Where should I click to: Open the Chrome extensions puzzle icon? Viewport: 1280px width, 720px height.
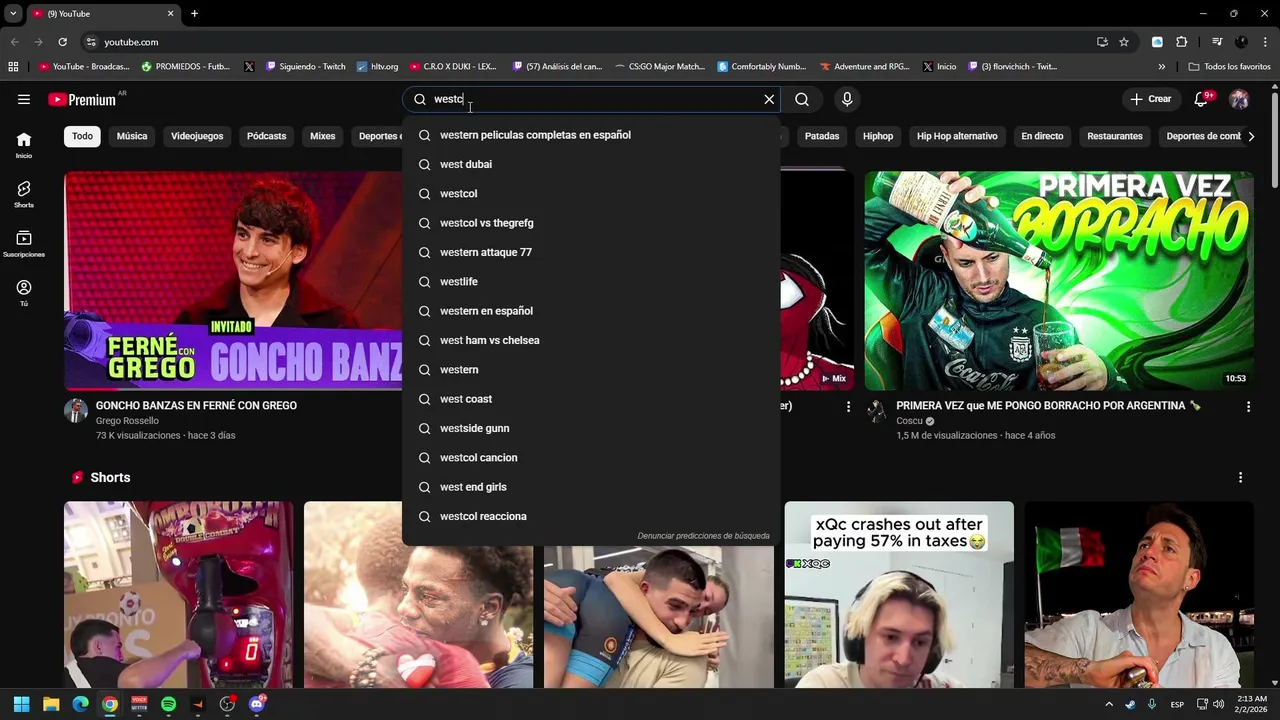1181,42
